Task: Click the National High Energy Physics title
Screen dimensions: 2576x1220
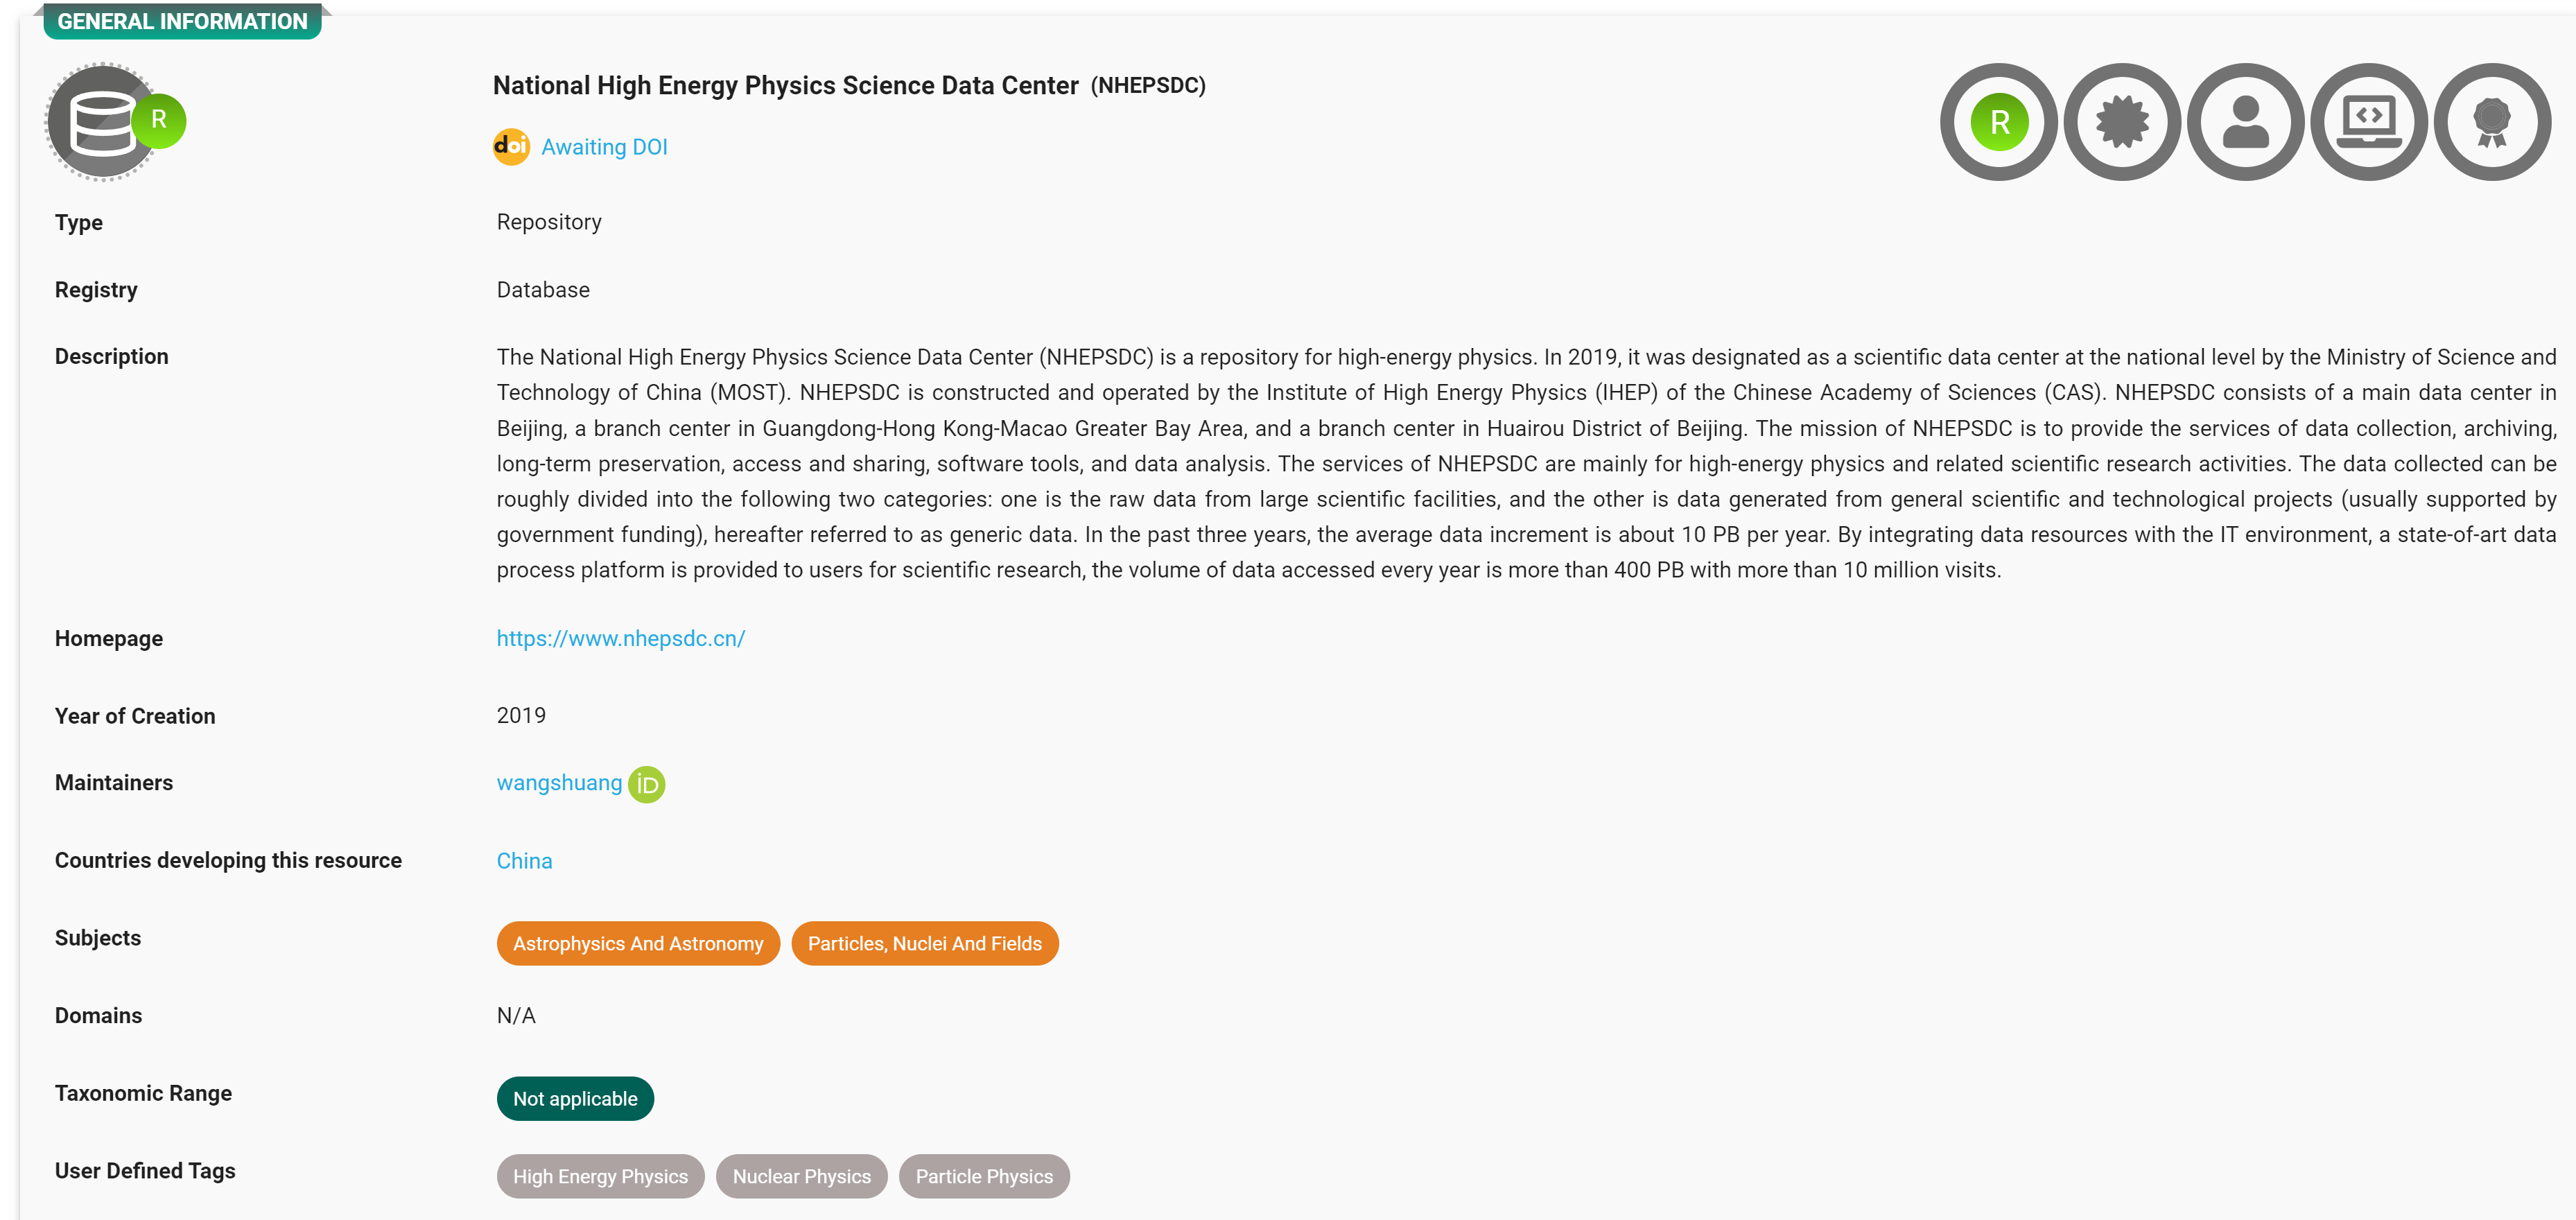Action: pyautogui.click(x=785, y=86)
